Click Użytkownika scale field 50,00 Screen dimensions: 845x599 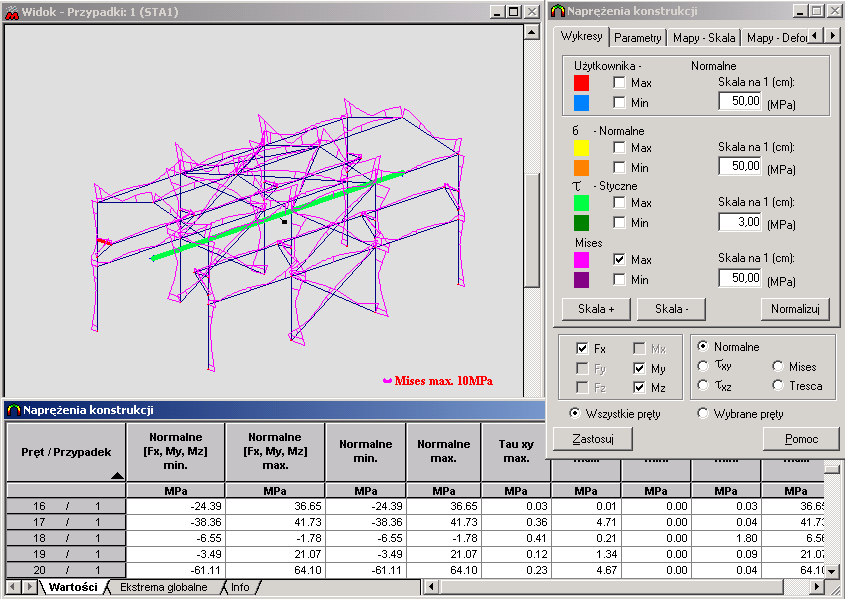coord(740,101)
